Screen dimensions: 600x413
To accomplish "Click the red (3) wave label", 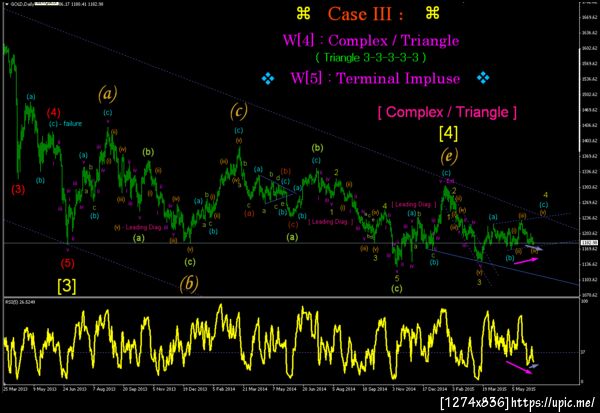I will [18, 189].
